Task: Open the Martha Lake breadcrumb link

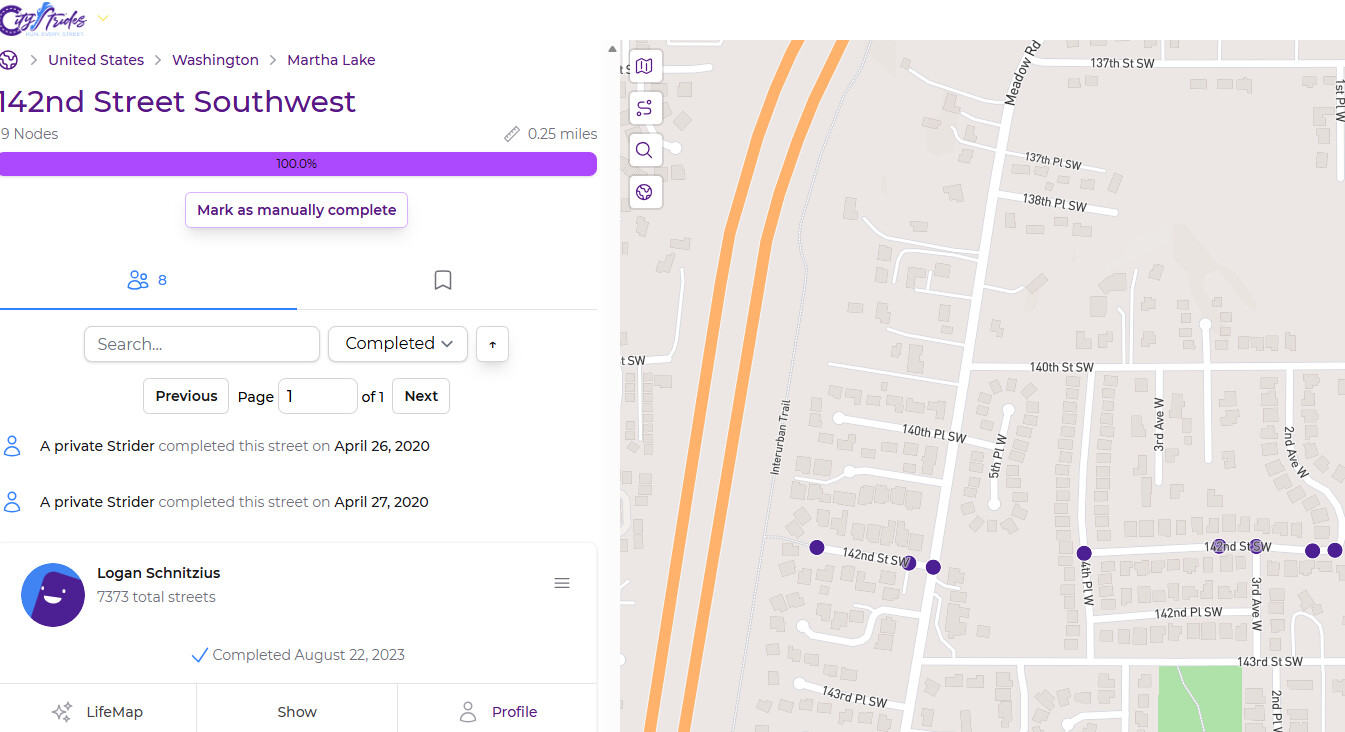Action: pos(331,60)
